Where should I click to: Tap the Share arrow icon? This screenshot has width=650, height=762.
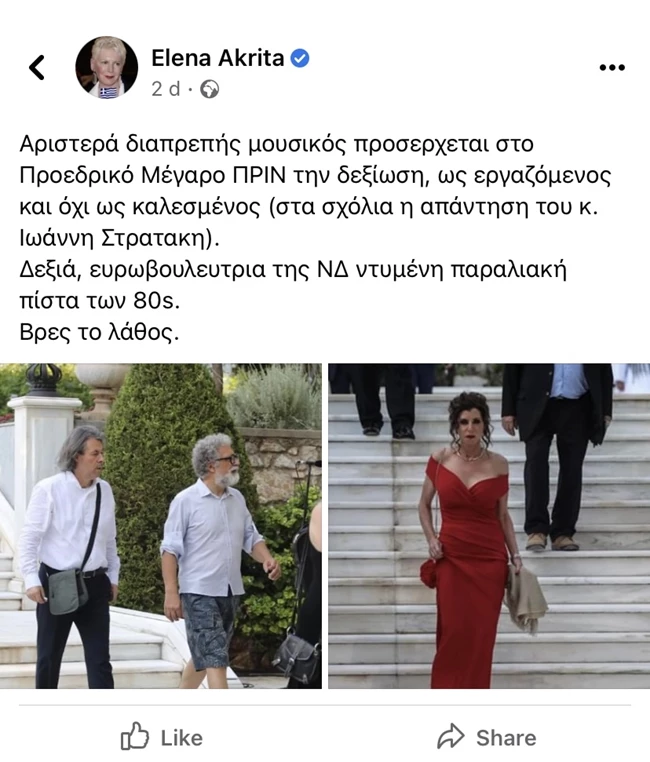coord(451,736)
